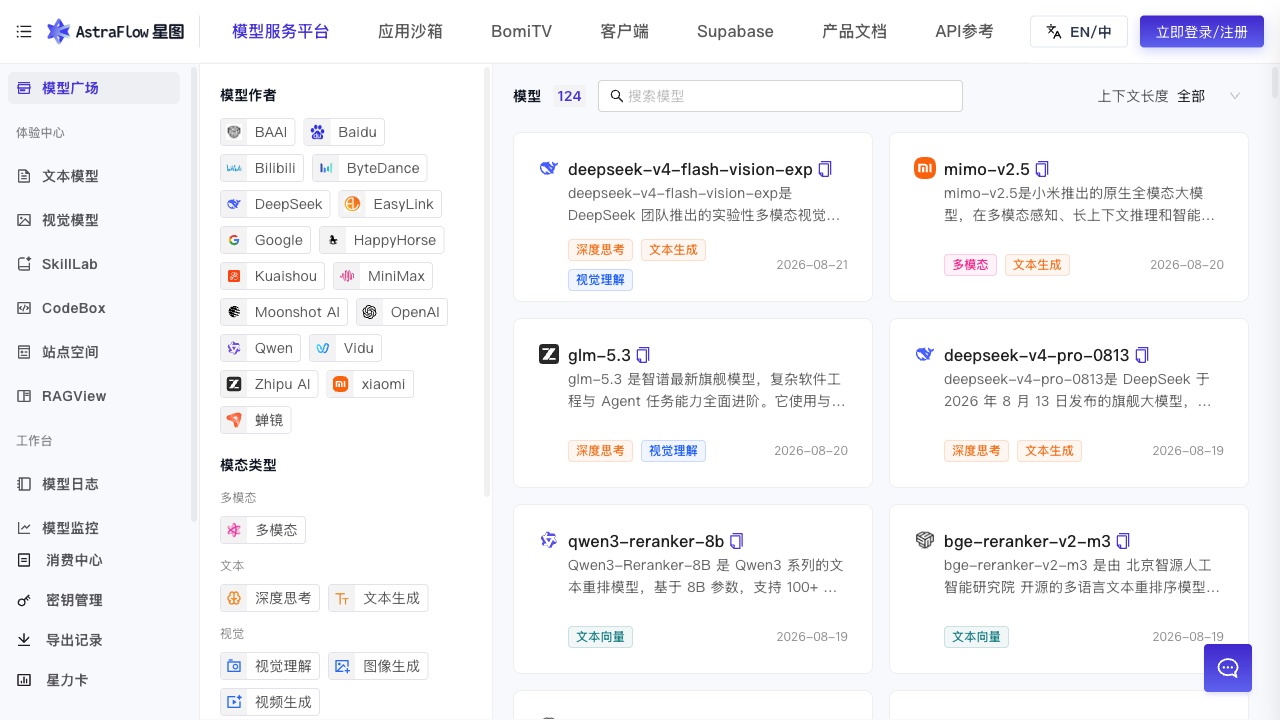Copy model name deepseek-v4-flash-vision-exp
1280x720 pixels.
(825, 169)
